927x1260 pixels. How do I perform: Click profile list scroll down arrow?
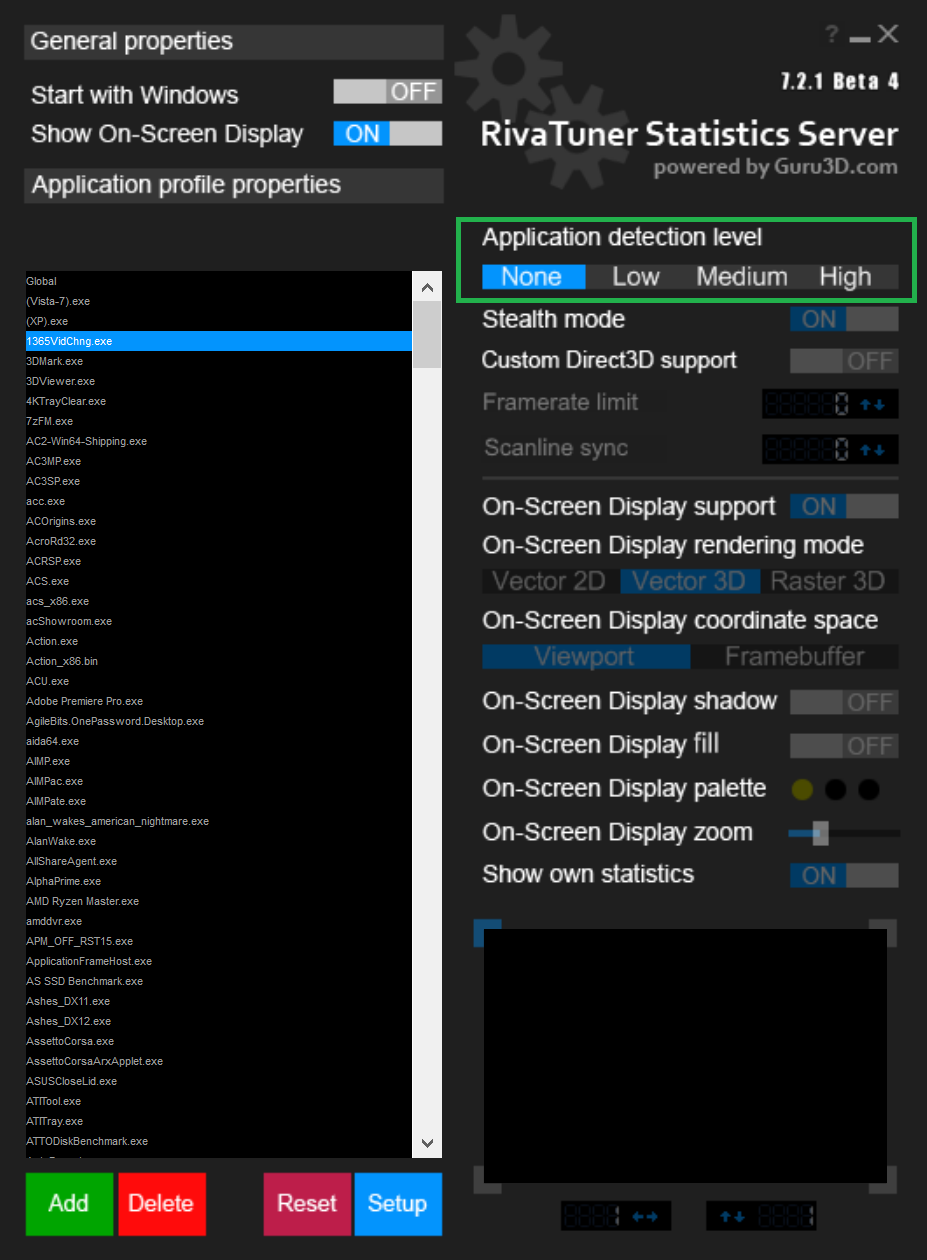pyautogui.click(x=427, y=1143)
